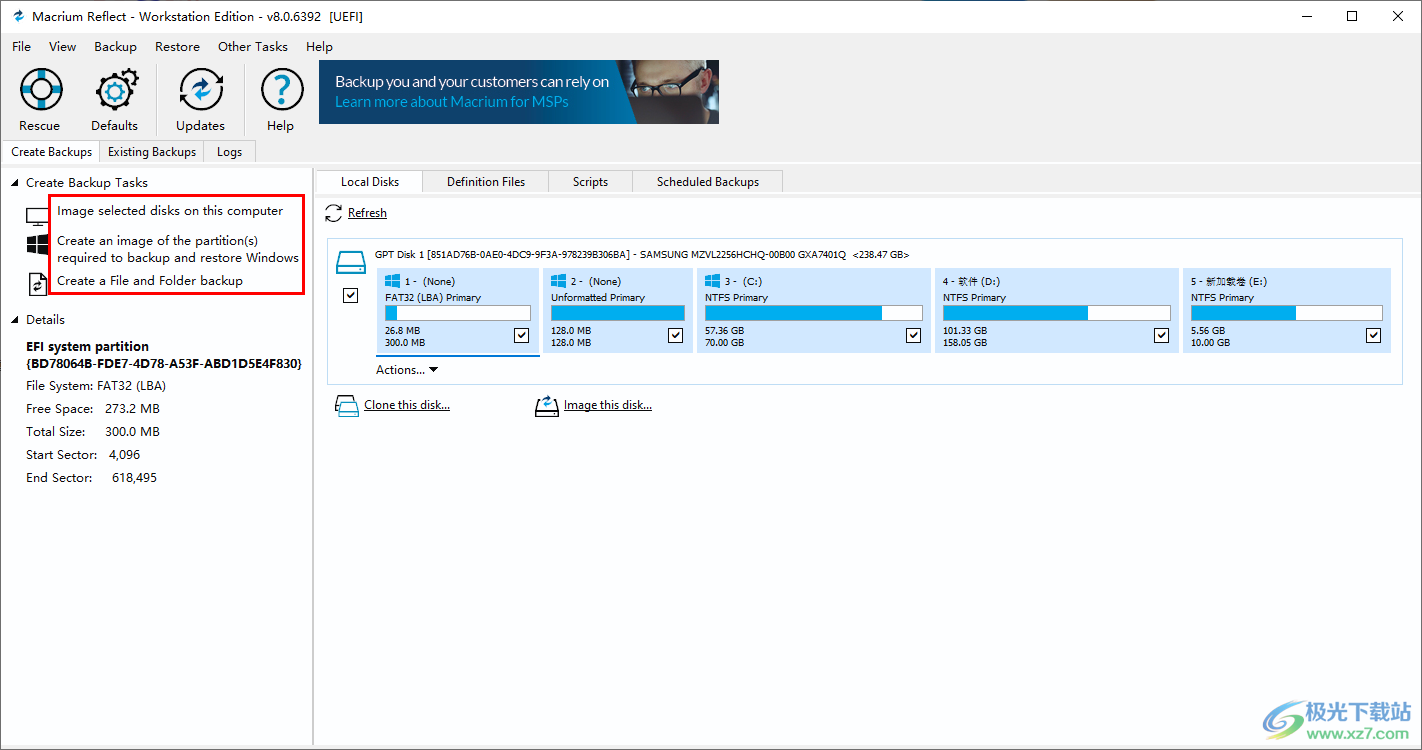The width and height of the screenshot is (1422, 750).
Task: Open the Restore menu
Action: click(177, 47)
